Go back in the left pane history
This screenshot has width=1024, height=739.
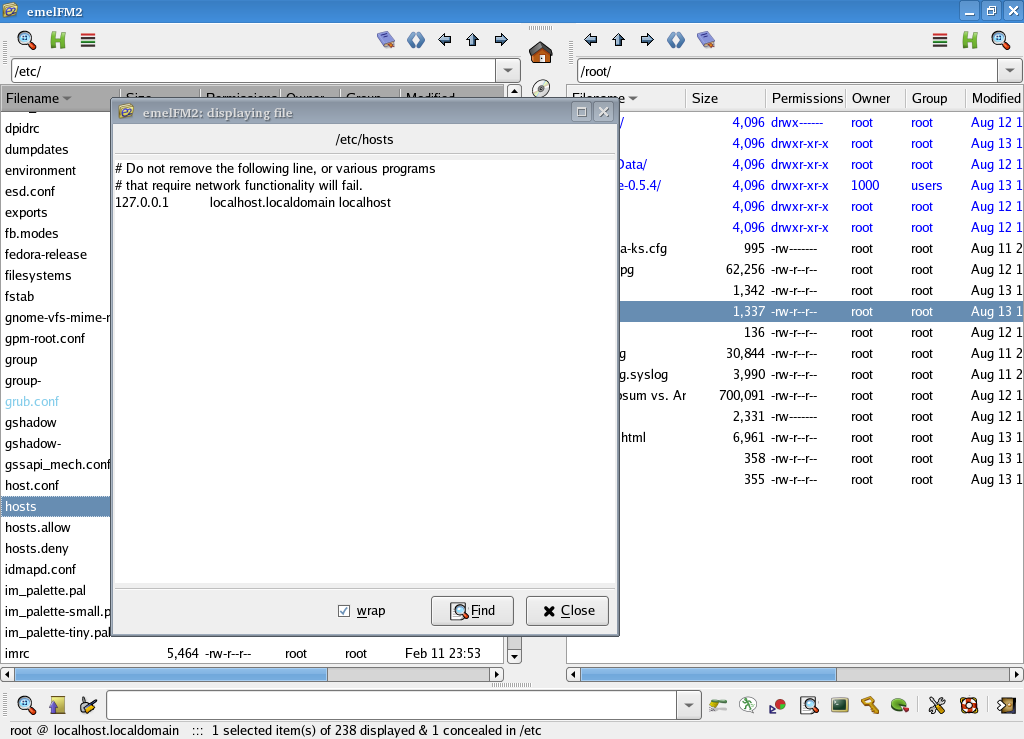445,40
